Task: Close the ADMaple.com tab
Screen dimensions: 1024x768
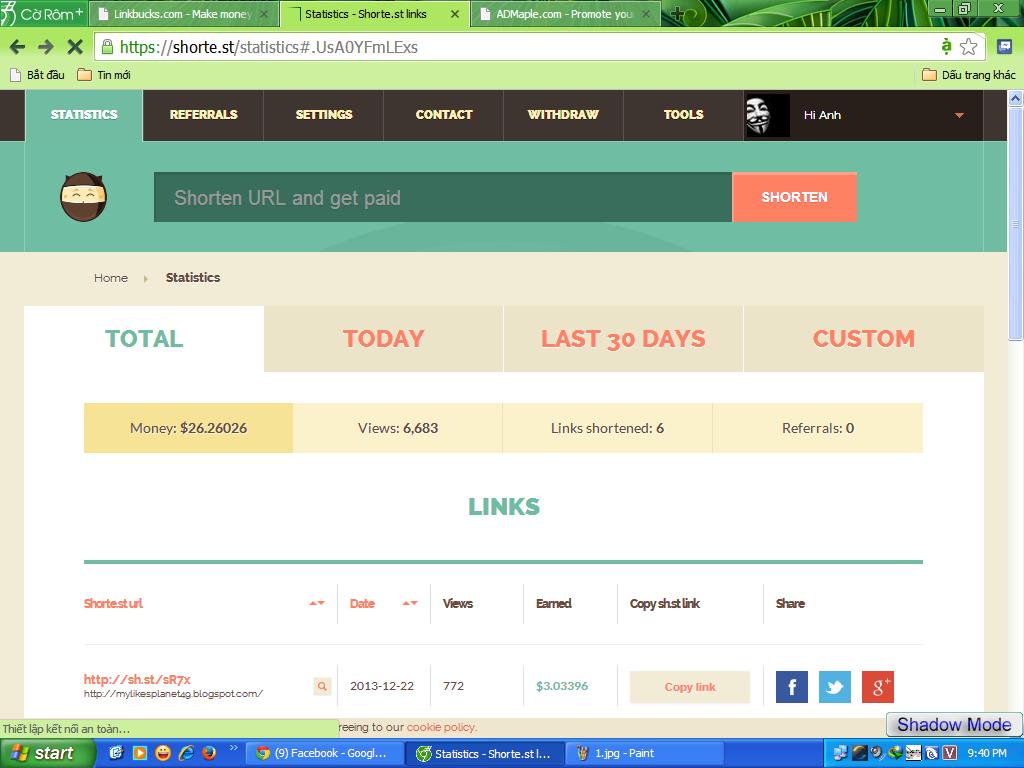Action: (x=646, y=14)
